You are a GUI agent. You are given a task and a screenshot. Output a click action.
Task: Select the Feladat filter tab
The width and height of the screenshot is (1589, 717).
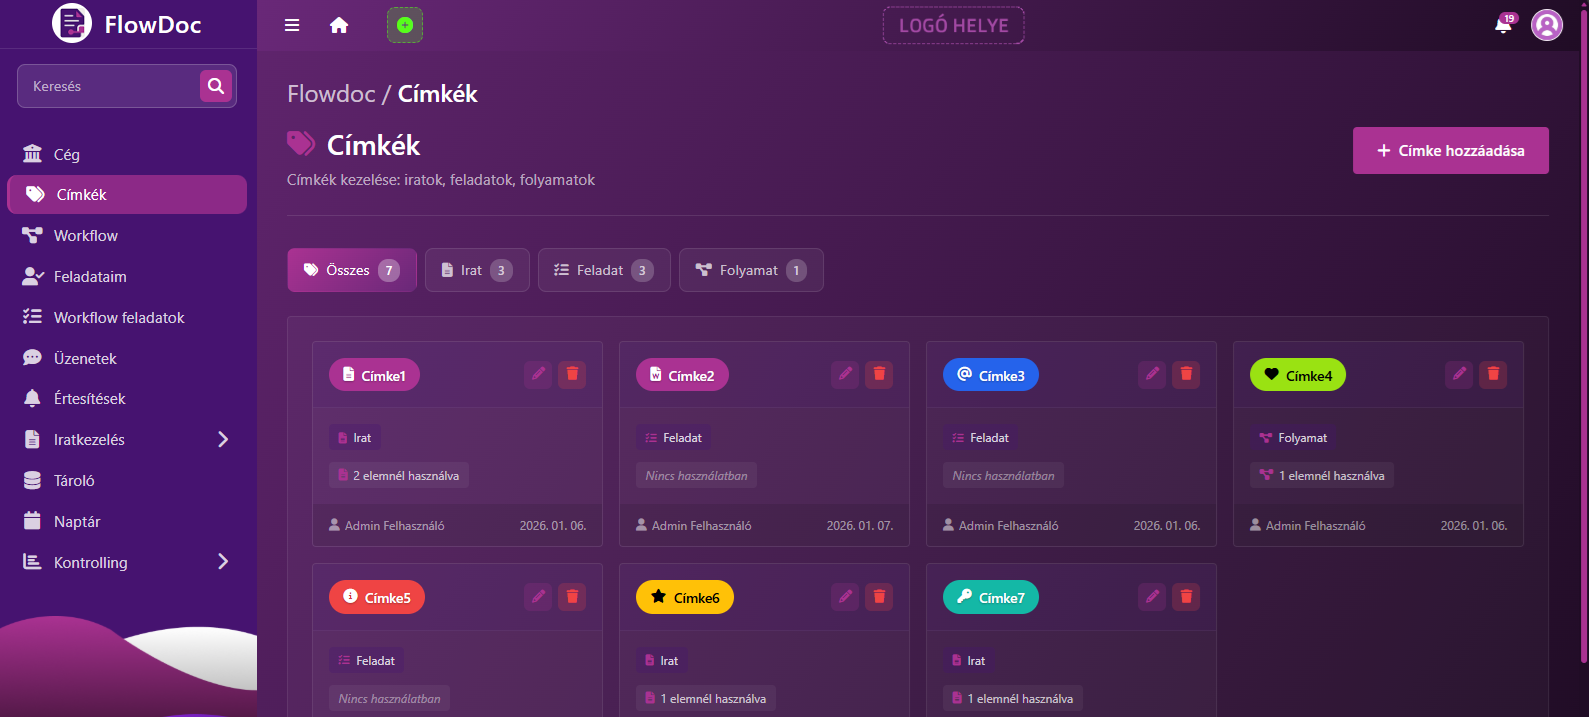point(603,270)
